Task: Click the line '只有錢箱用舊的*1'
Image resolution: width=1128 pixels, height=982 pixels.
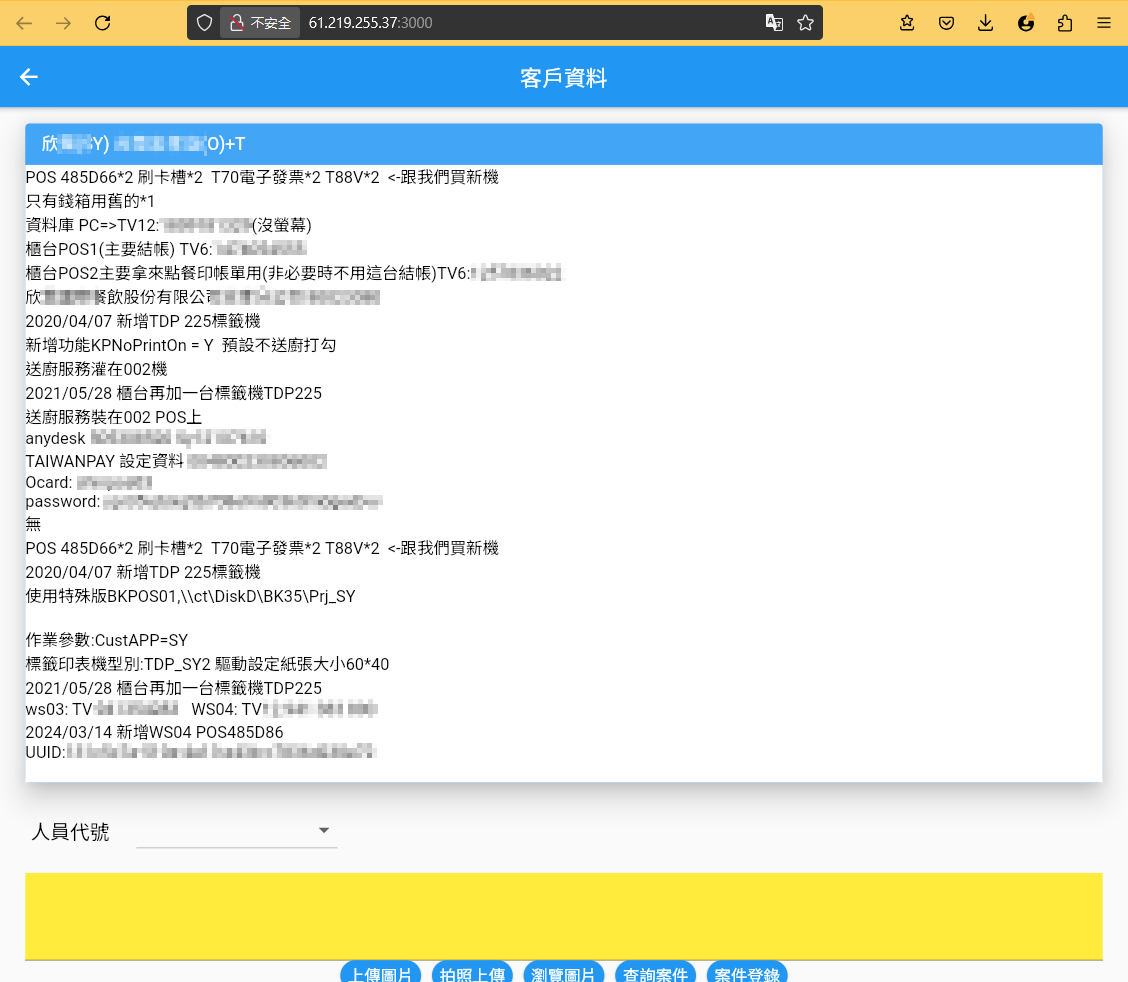Action: [90, 201]
